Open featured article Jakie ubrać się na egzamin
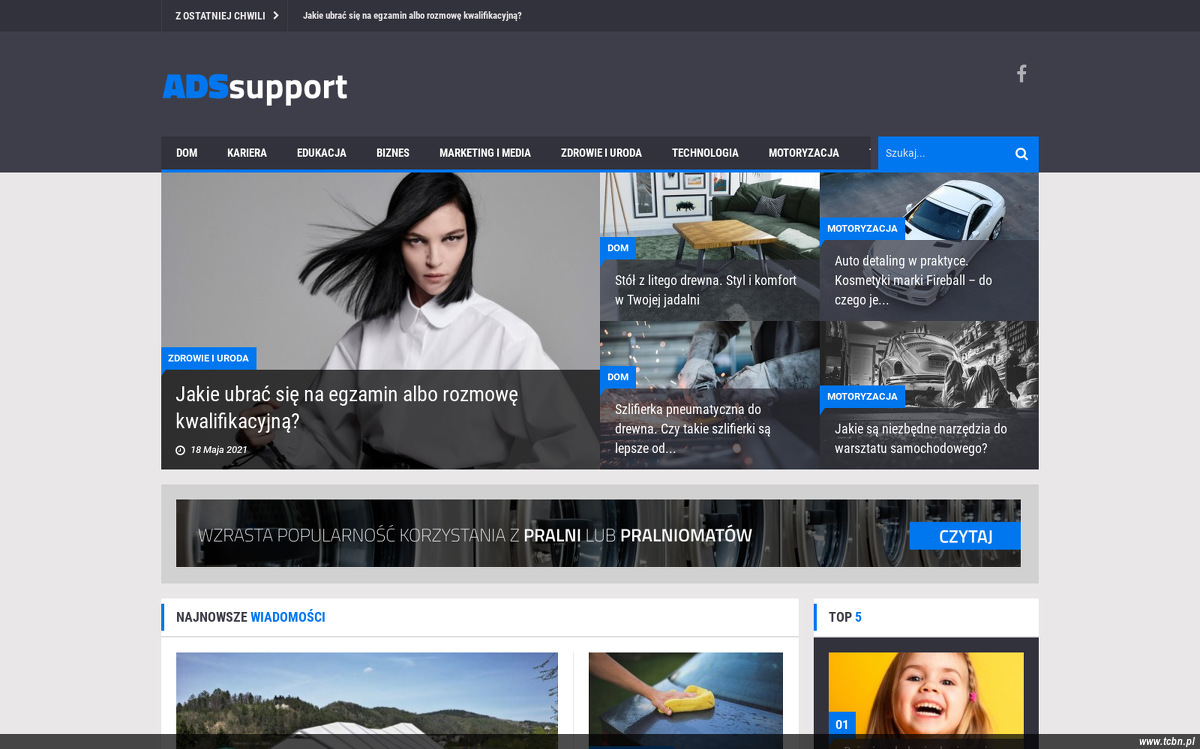This screenshot has width=1200, height=749. [x=347, y=407]
